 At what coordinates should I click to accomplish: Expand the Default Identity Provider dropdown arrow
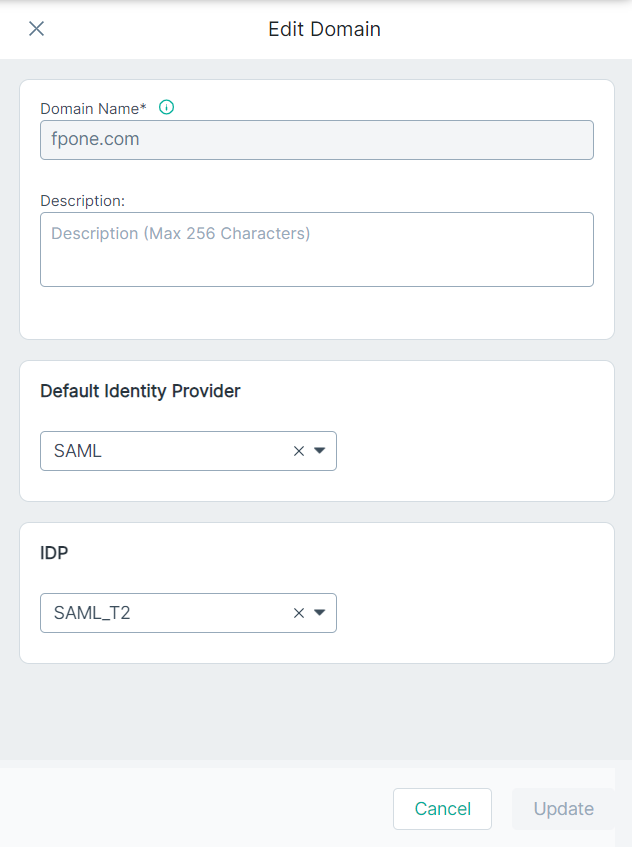pyautogui.click(x=320, y=451)
